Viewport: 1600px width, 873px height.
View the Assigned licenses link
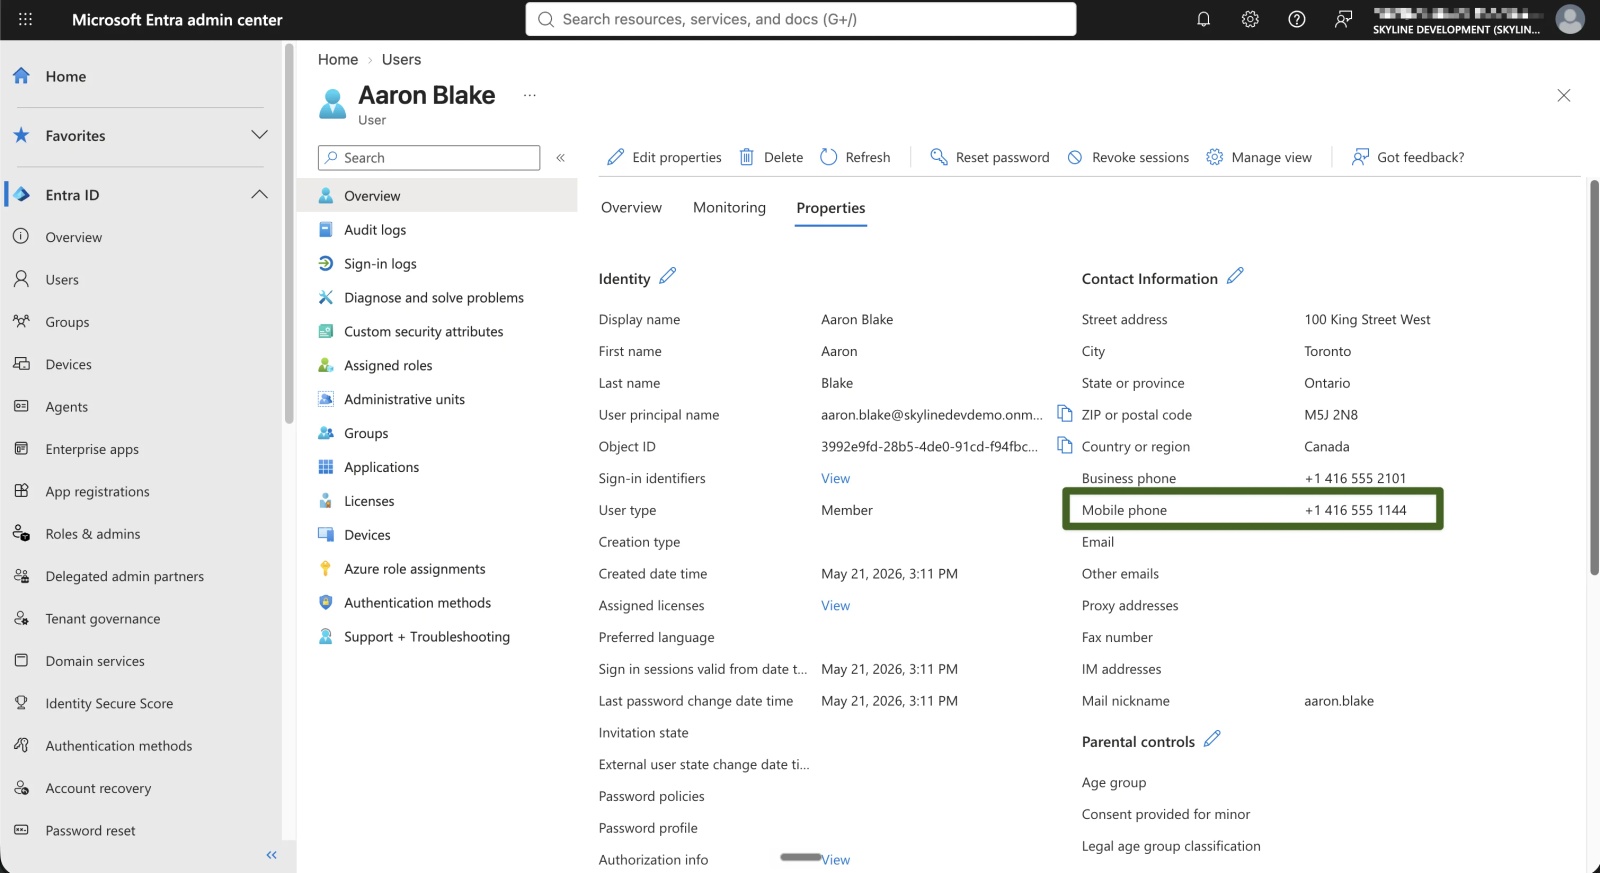pyautogui.click(x=835, y=605)
